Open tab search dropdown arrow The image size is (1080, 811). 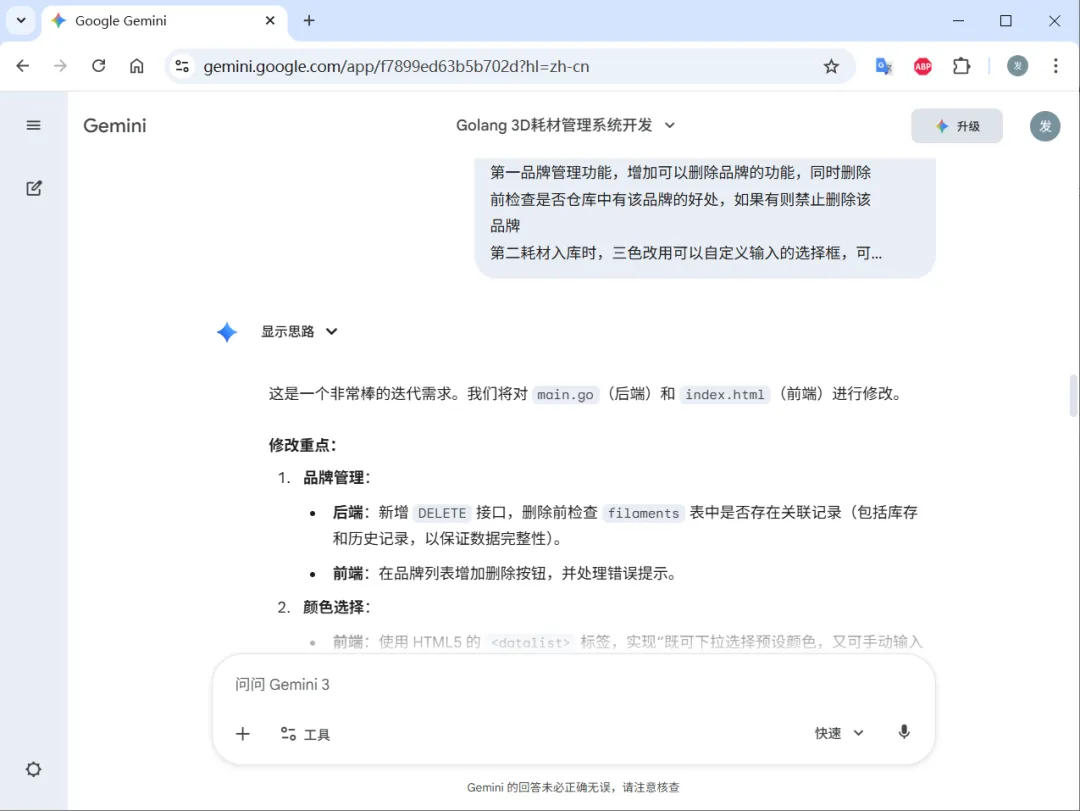pos(21,21)
